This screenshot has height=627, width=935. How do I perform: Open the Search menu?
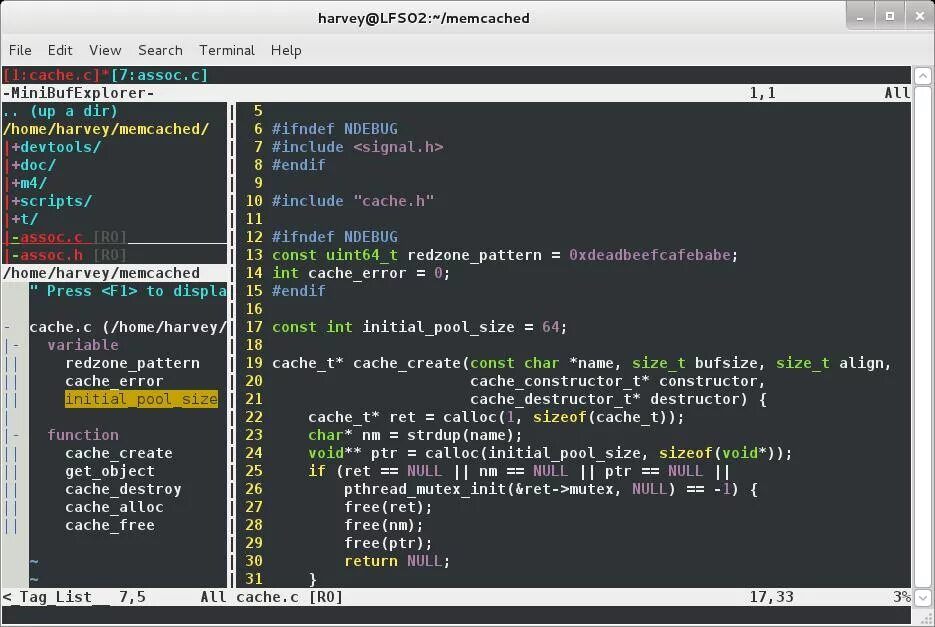[160, 50]
